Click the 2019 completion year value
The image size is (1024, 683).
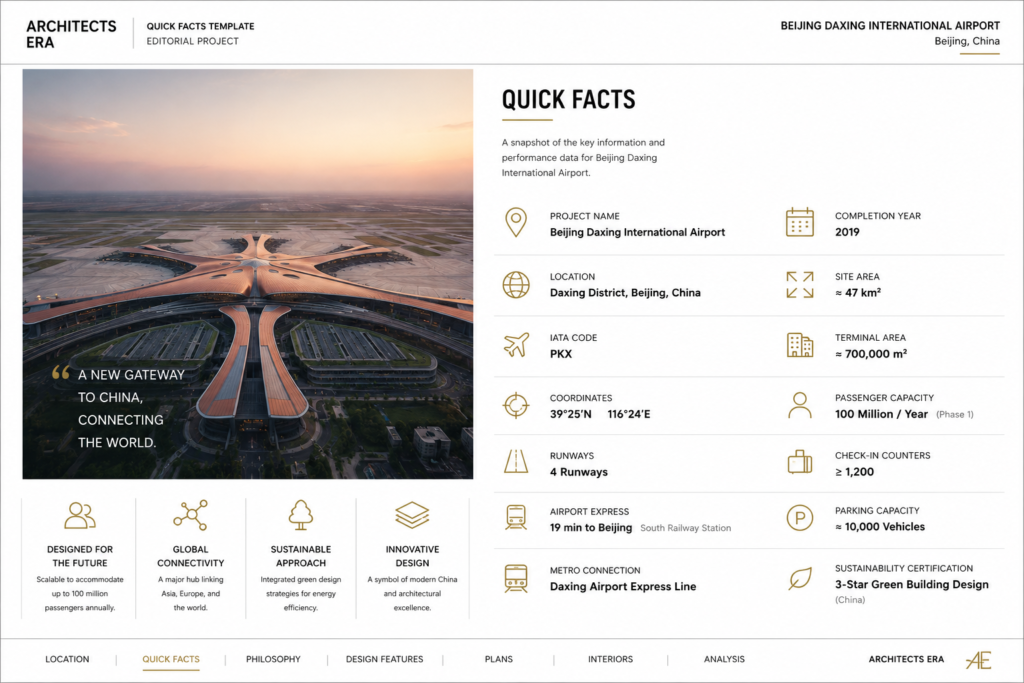[x=847, y=232]
